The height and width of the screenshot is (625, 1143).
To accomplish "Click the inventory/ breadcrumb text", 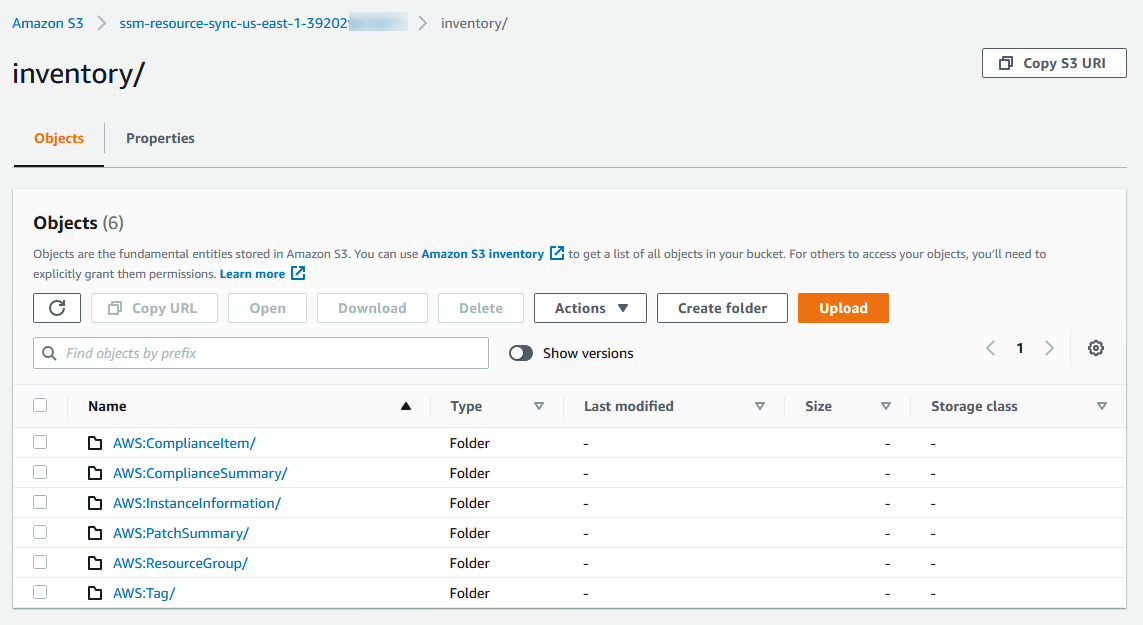I will tap(474, 23).
